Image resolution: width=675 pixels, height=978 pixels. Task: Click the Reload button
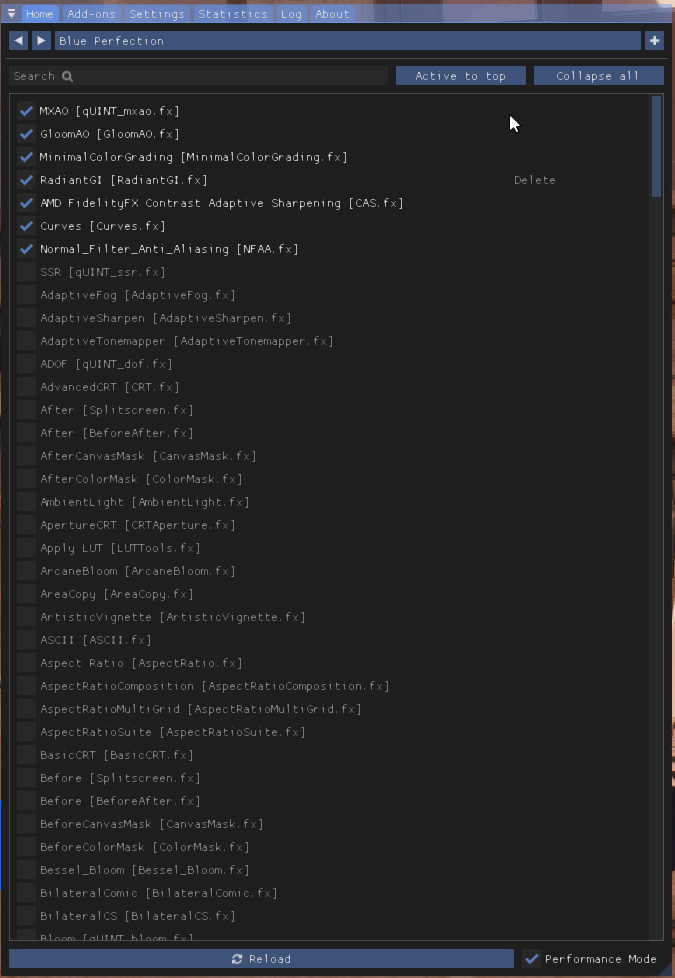(262, 959)
